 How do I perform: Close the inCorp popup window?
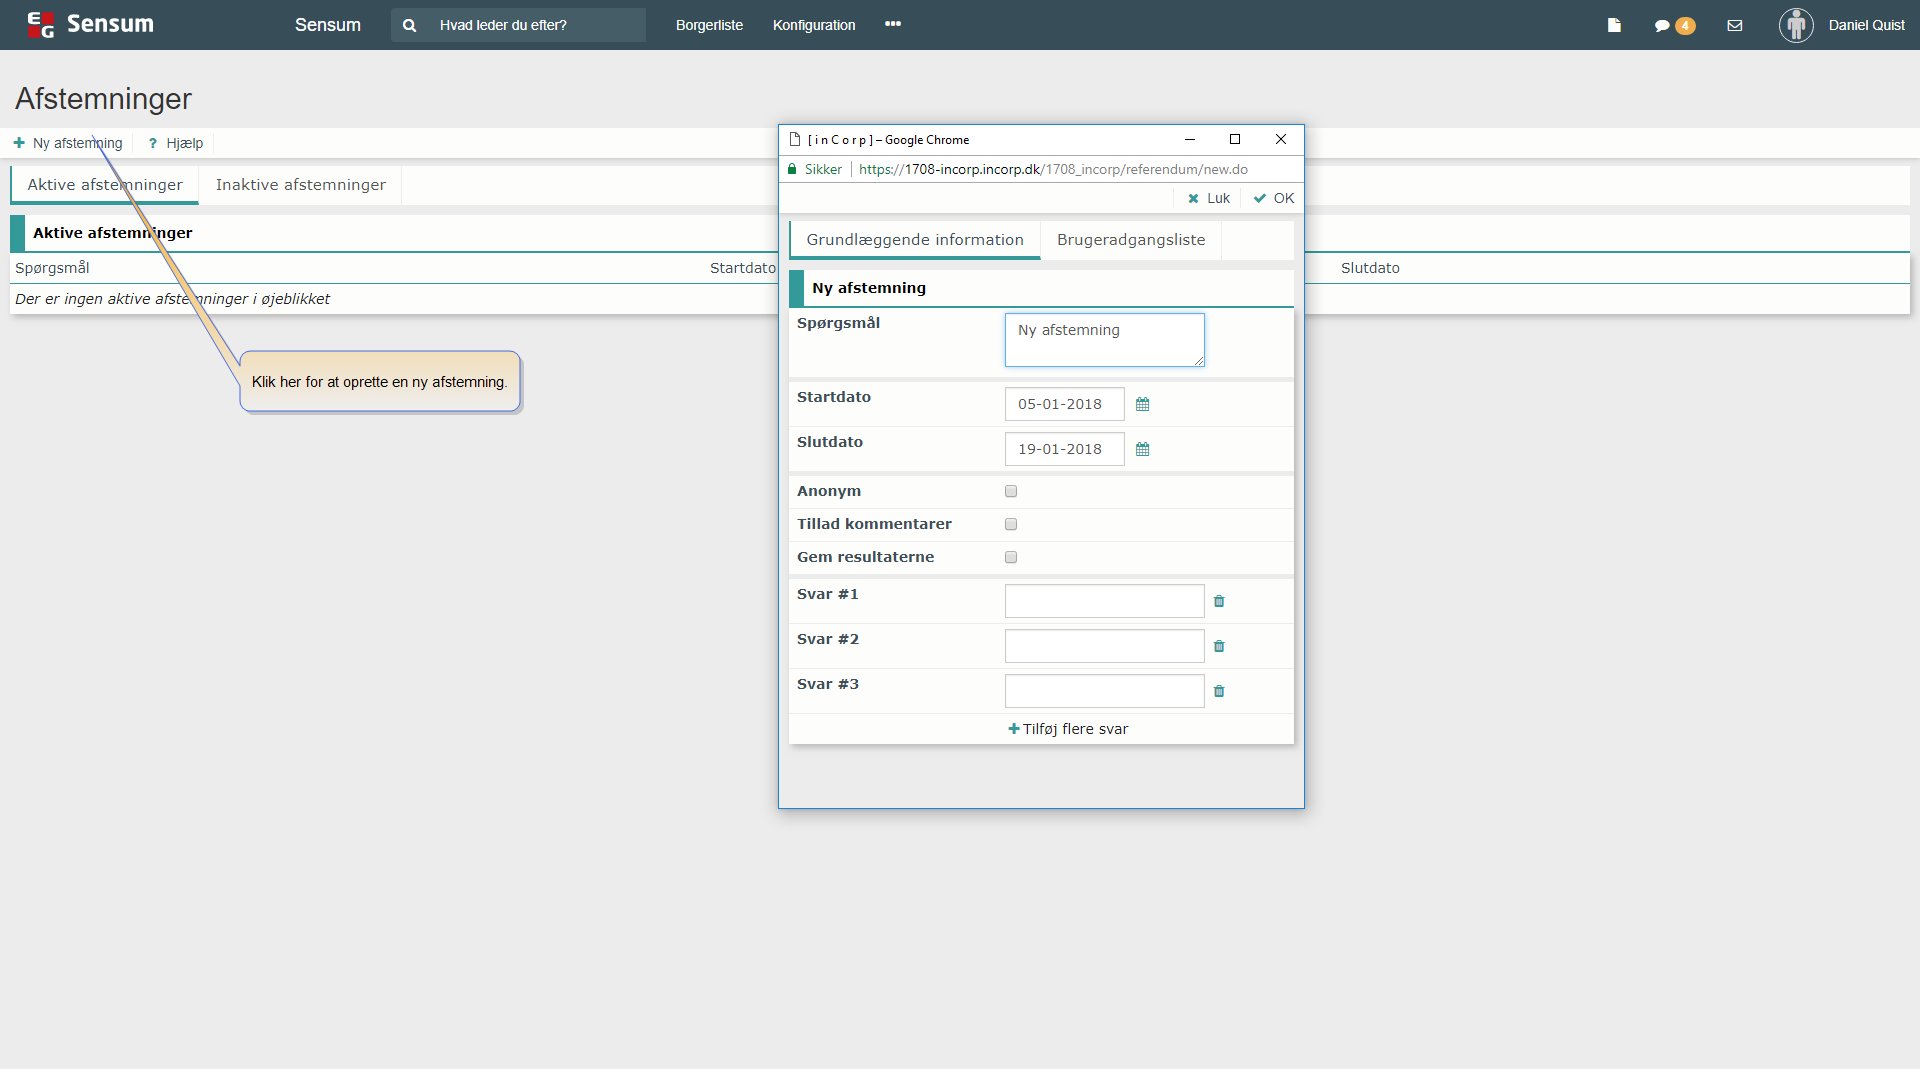1281,139
